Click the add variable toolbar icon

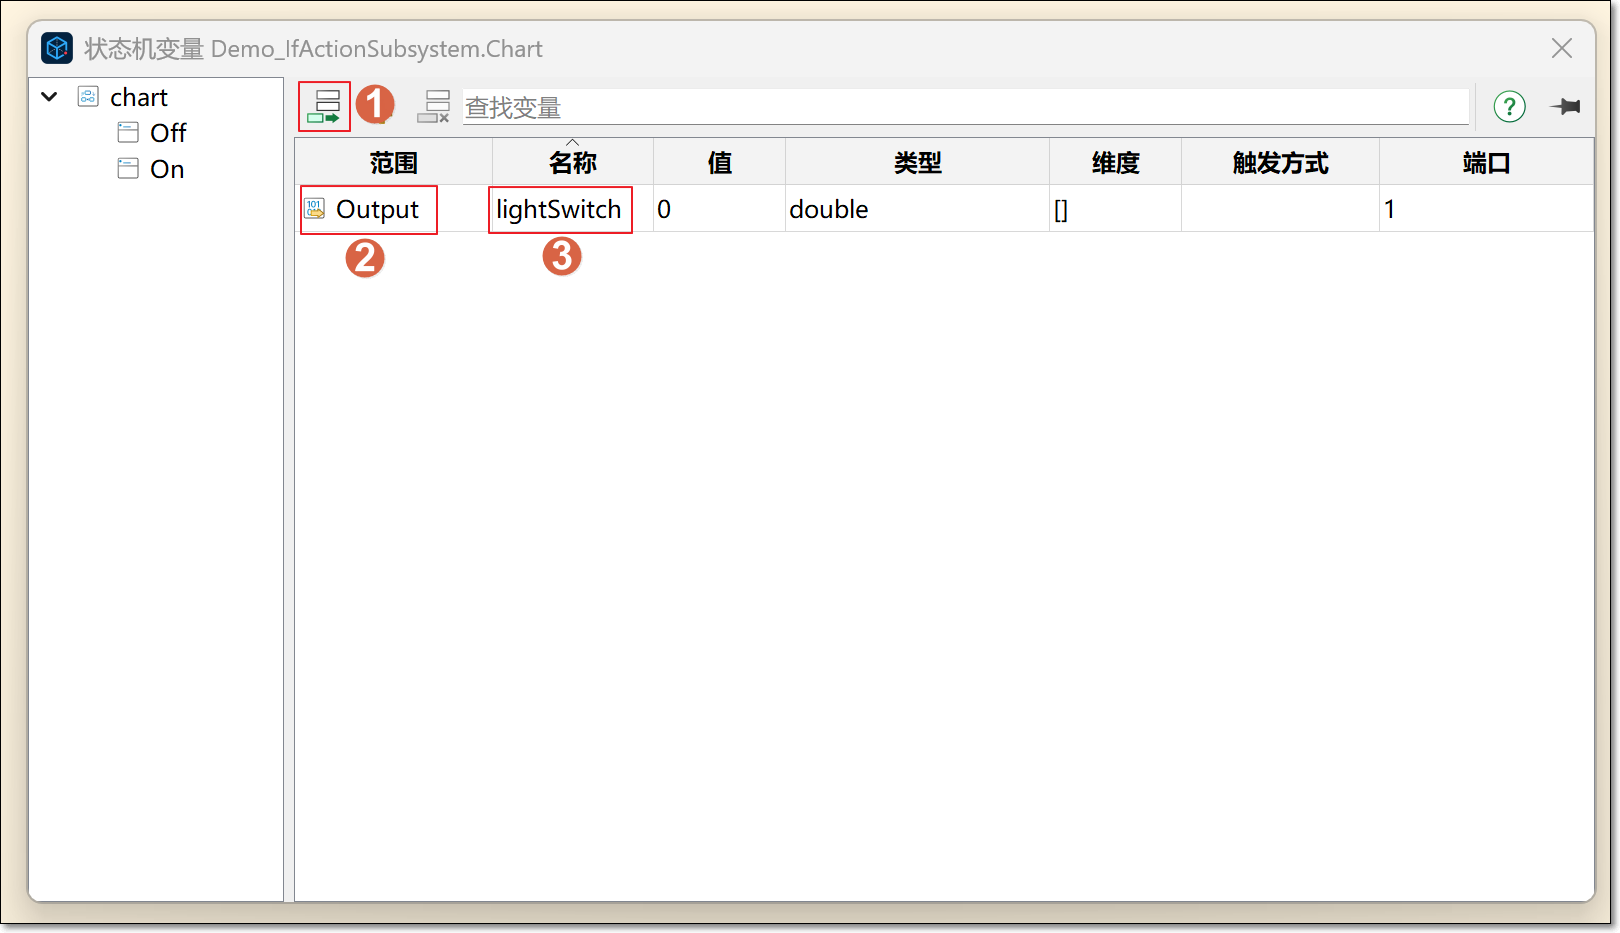point(326,106)
